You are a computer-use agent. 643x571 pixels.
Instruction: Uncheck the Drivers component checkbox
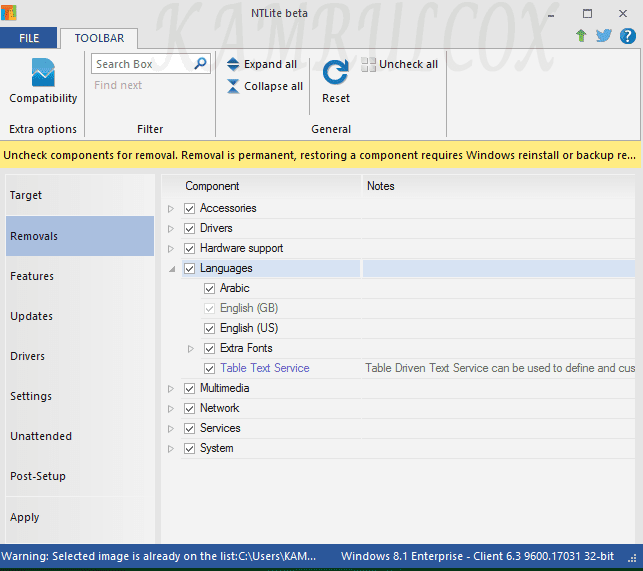click(189, 228)
